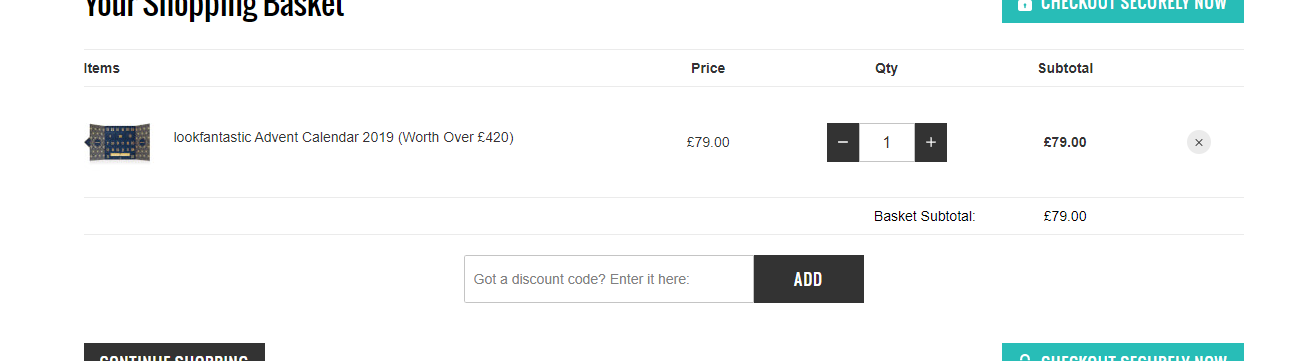1312x361 pixels.
Task: Select the Continue Shopping button
Action: tap(174, 353)
